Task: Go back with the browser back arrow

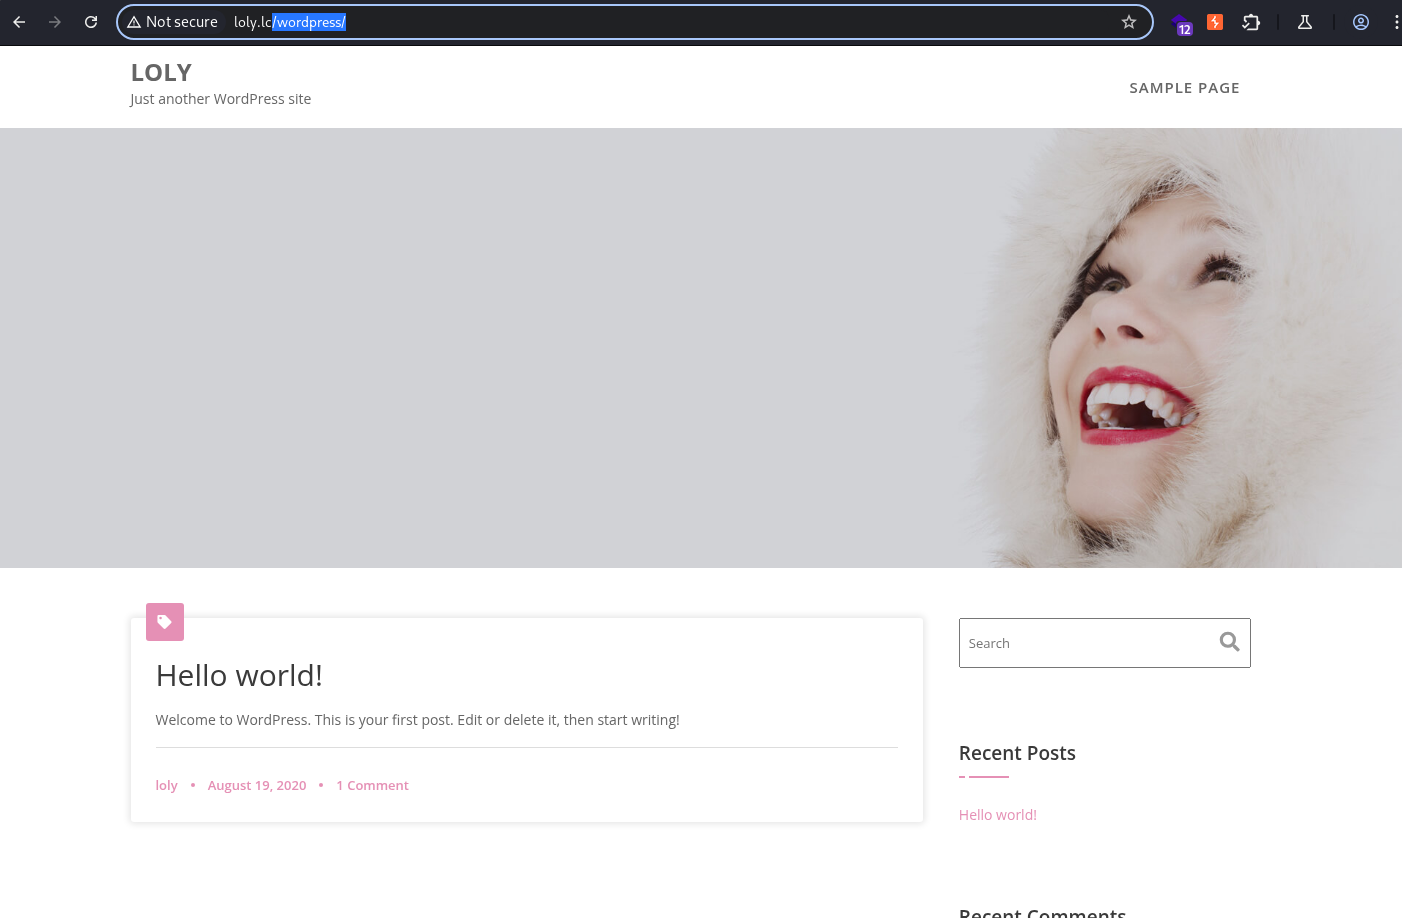Action: (19, 22)
